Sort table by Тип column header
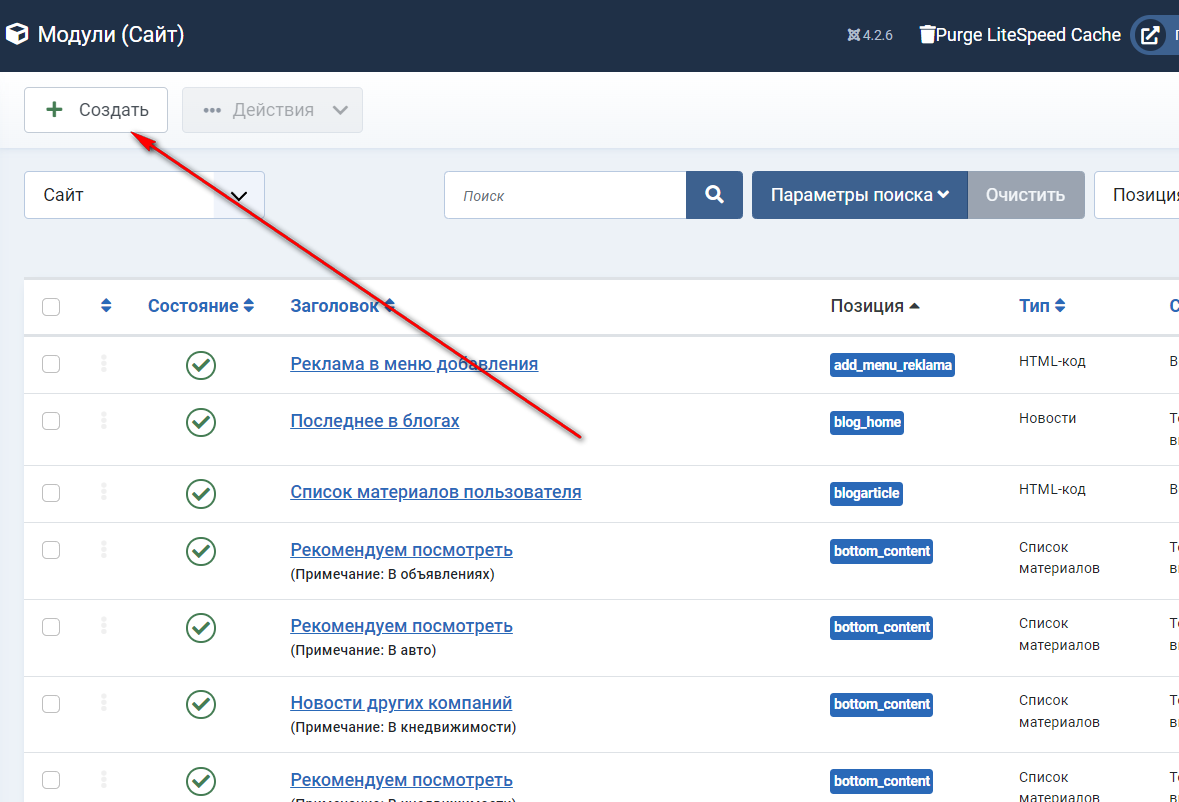 click(x=1041, y=306)
